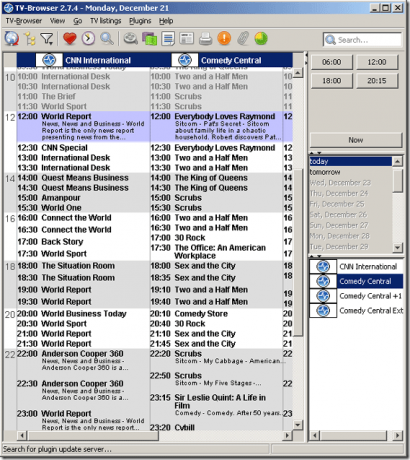Click the Comedy Central header logo icon

[185, 60]
